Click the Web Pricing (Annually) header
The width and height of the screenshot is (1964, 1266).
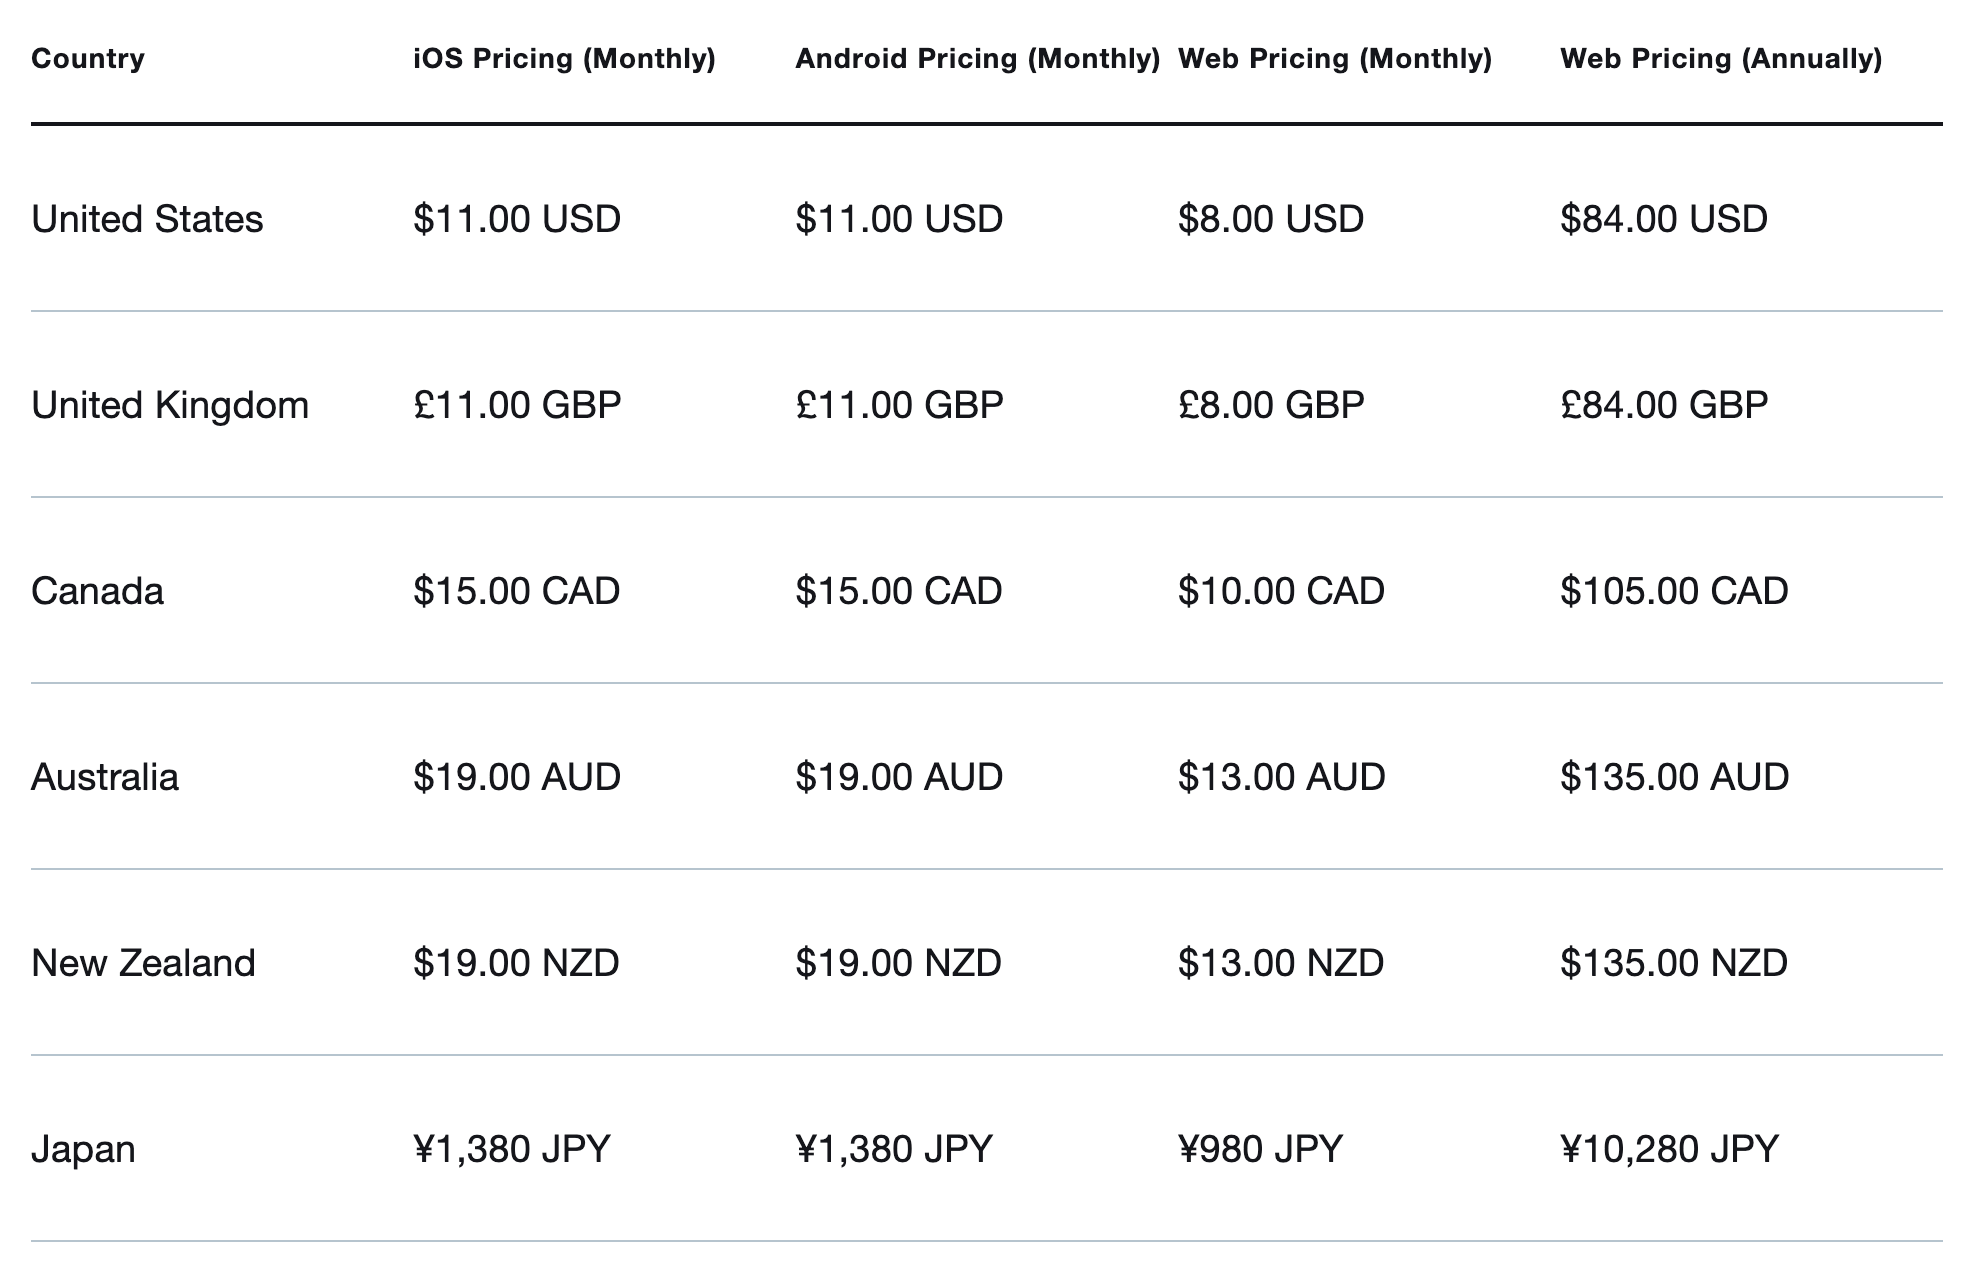coord(1720,59)
